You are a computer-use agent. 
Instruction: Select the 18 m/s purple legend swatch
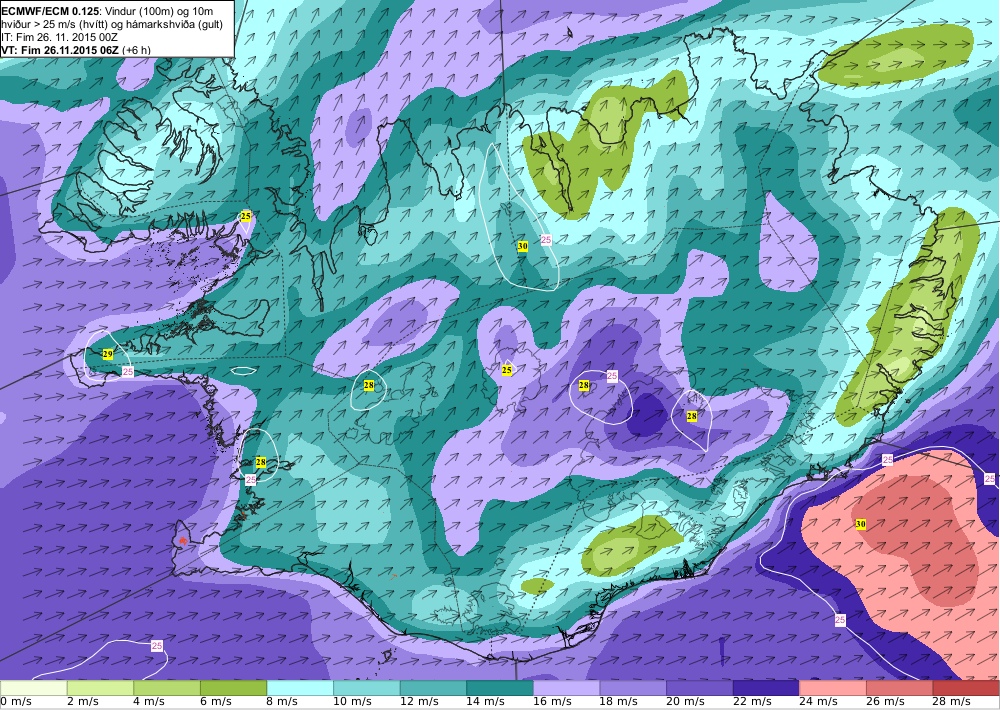633,688
